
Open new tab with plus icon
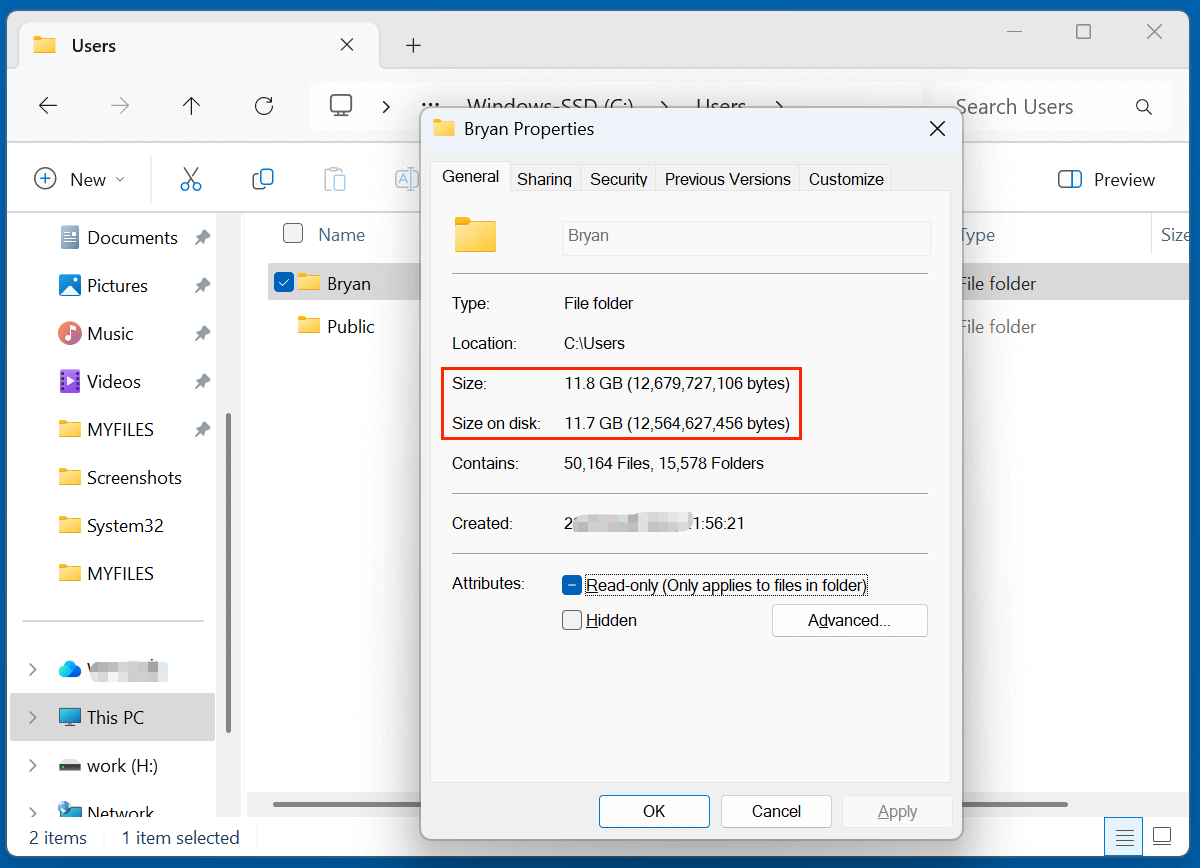coord(413,46)
